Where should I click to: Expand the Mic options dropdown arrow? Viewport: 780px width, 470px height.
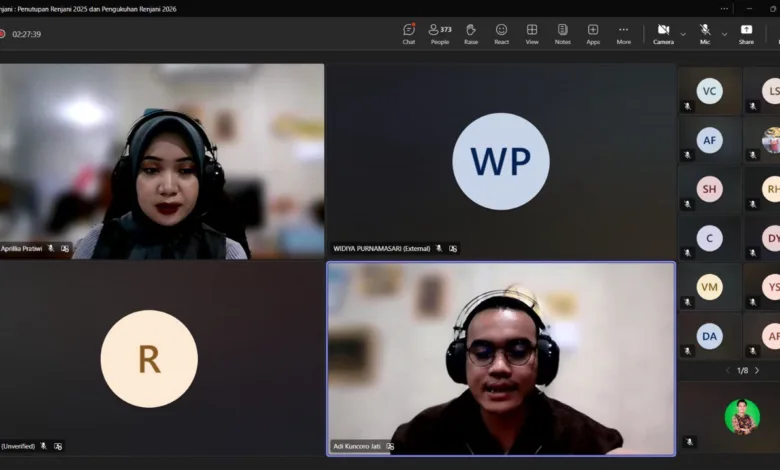pyautogui.click(x=724, y=34)
